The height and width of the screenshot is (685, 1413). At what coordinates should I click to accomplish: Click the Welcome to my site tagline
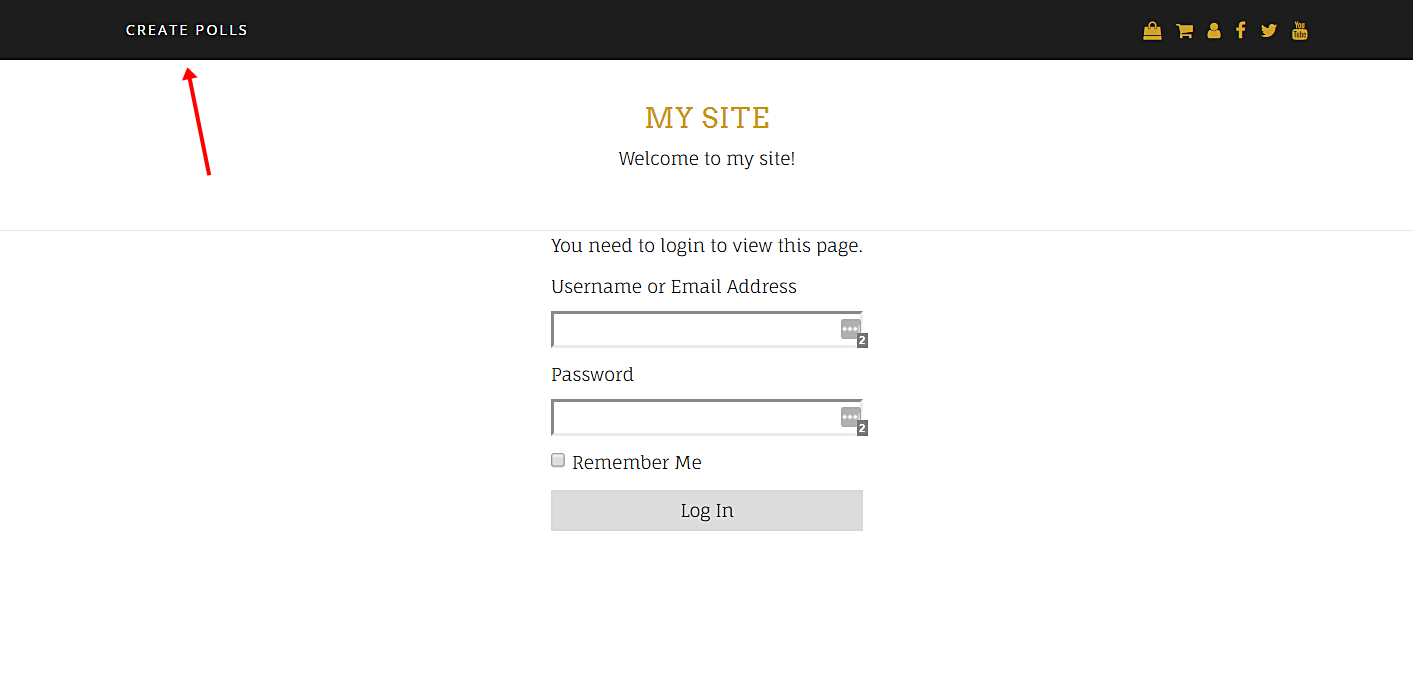click(x=707, y=159)
